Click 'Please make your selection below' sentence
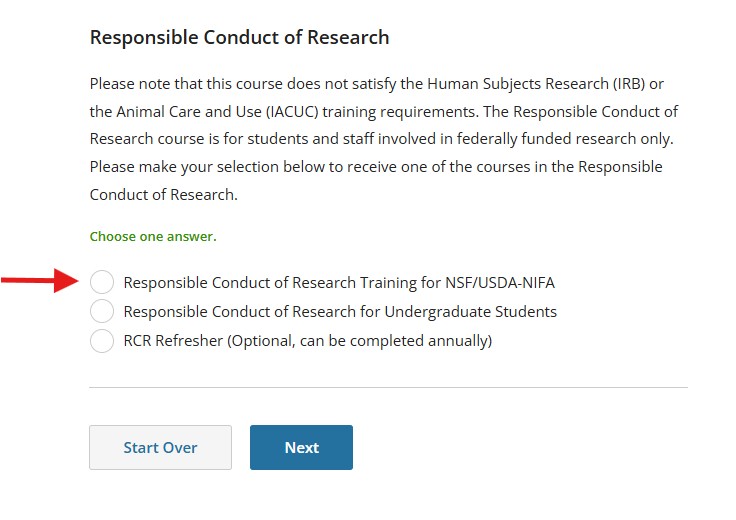Screen dimensions: 736x520 [200, 167]
